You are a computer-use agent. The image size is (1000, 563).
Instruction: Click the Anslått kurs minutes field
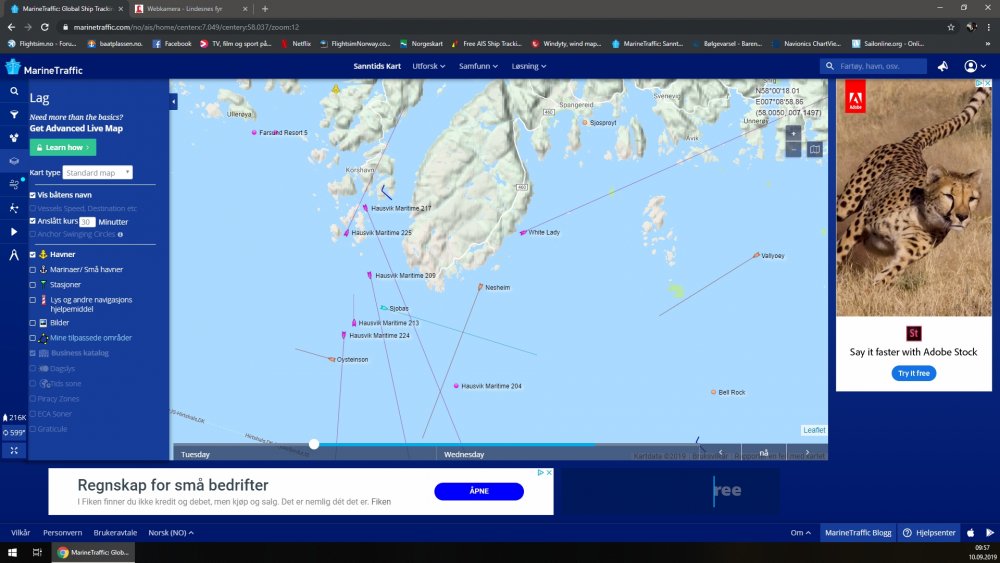87,222
